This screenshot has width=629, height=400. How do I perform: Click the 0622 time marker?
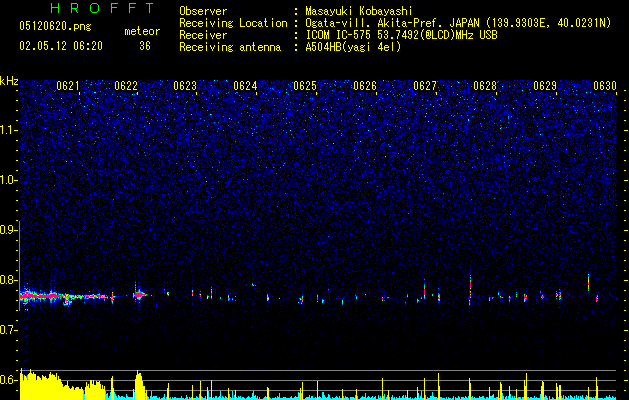[x=126, y=86]
